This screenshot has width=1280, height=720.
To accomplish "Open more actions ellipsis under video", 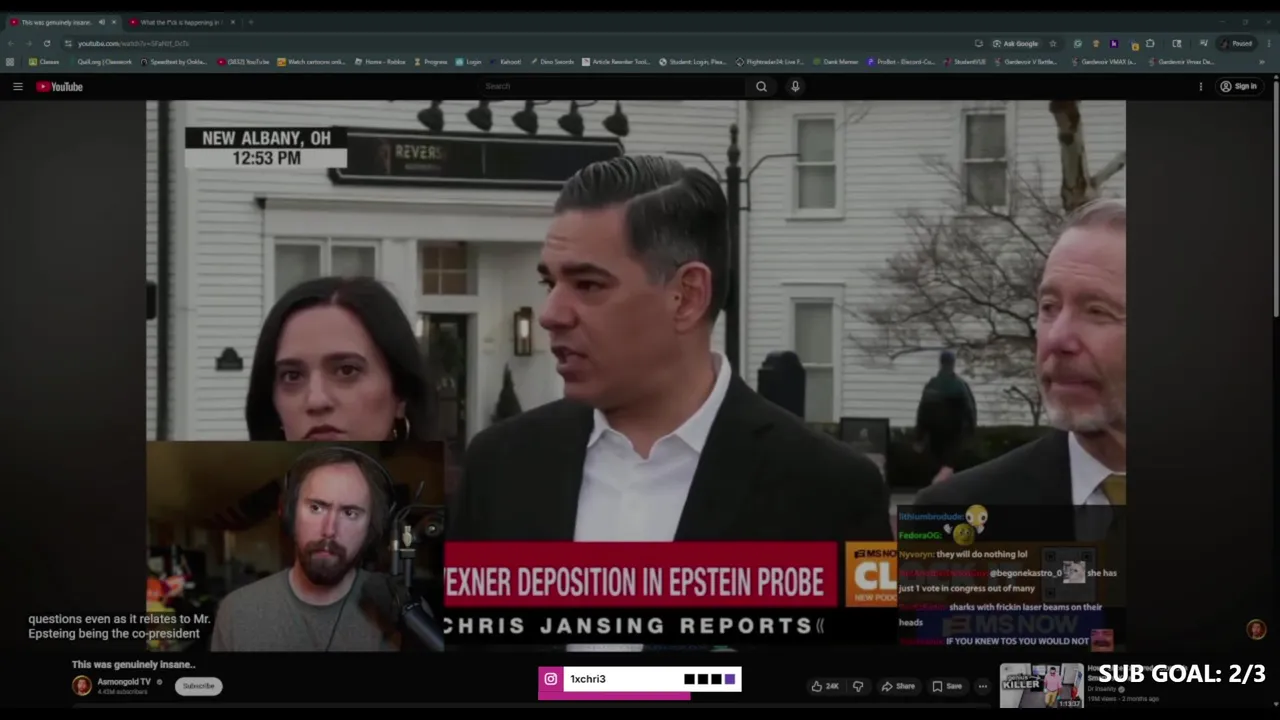I will 983,686.
